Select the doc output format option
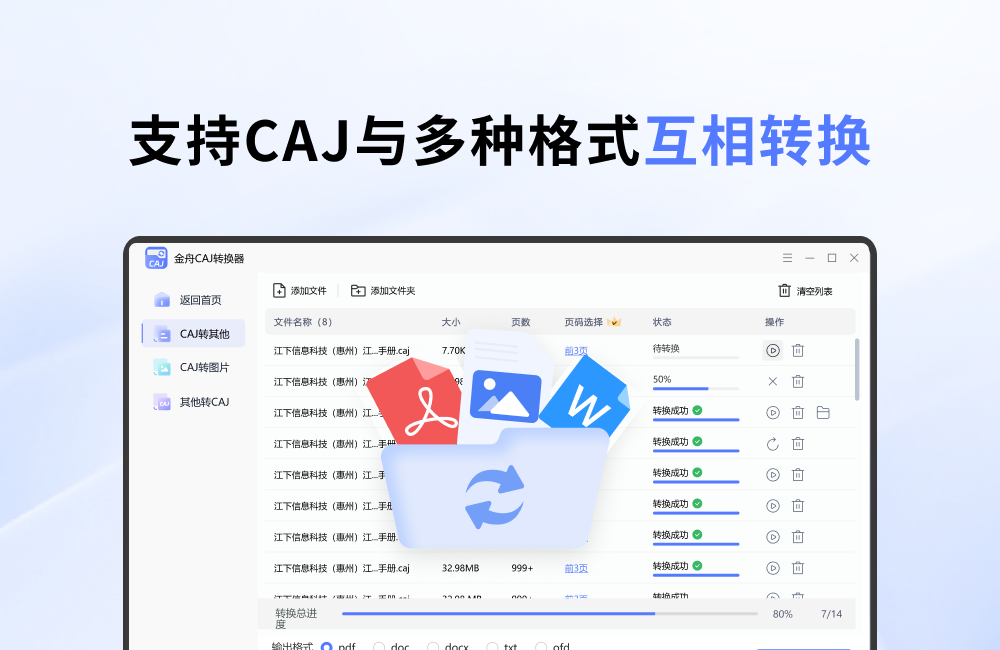The image size is (1000, 650). (380, 646)
